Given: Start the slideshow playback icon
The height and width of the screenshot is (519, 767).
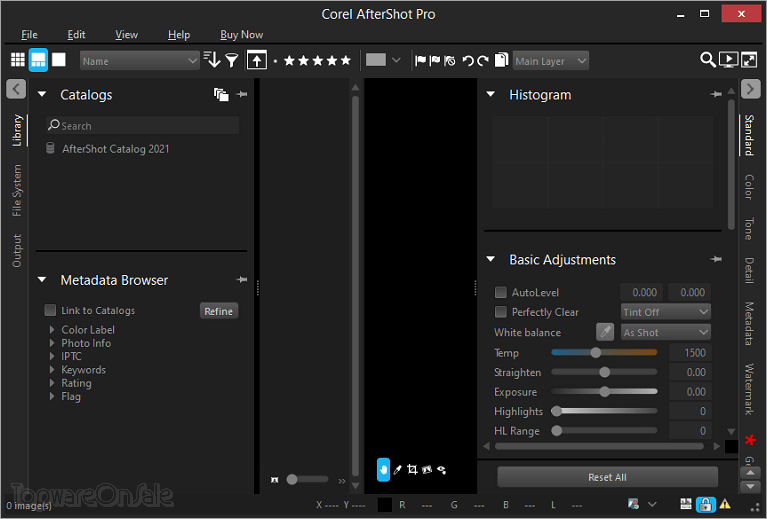Looking at the screenshot, I should click(x=728, y=60).
